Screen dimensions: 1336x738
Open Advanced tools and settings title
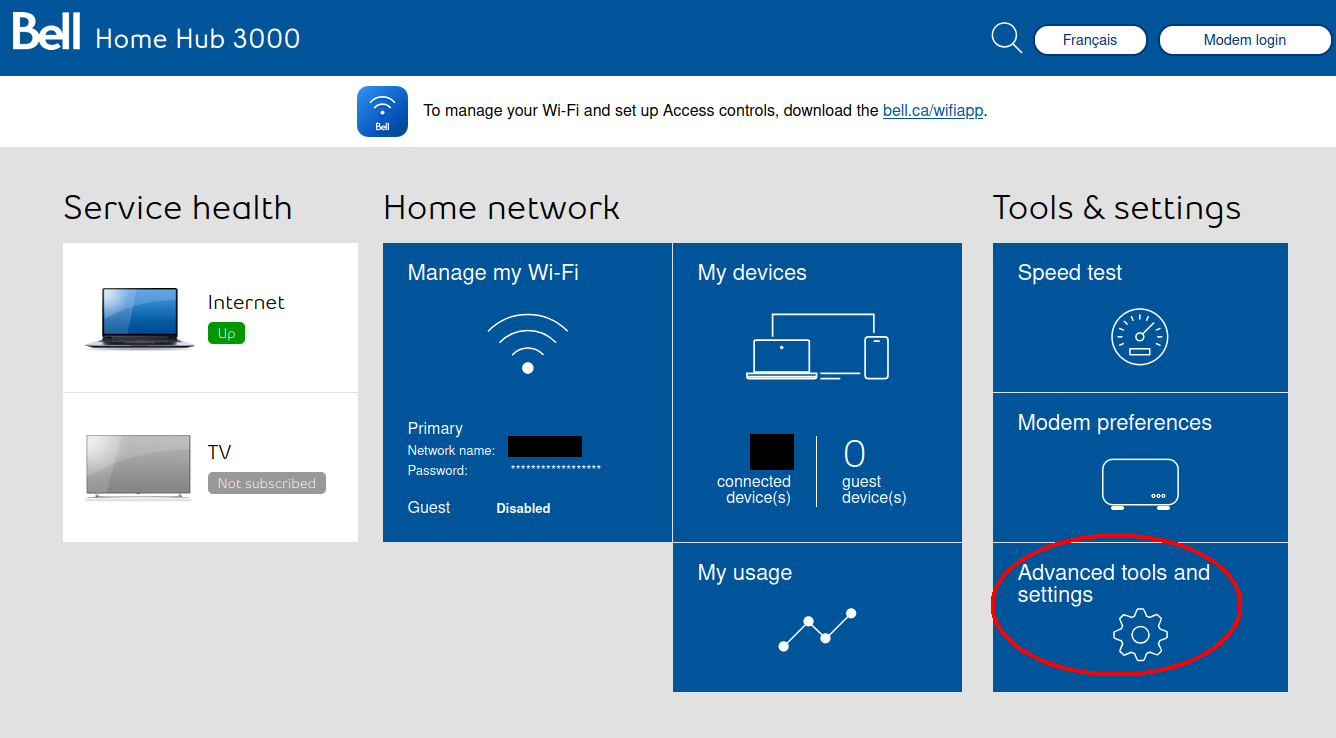point(1114,583)
